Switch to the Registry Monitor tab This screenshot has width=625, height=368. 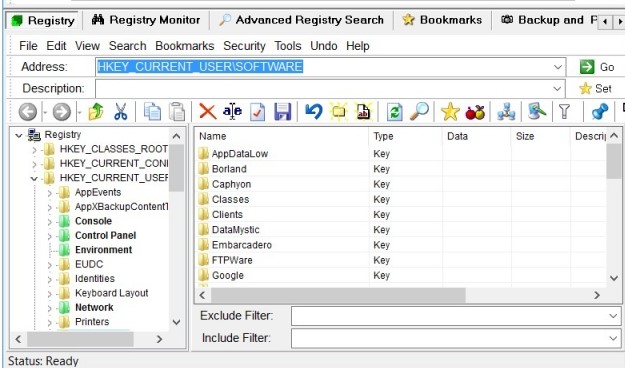coord(146,20)
